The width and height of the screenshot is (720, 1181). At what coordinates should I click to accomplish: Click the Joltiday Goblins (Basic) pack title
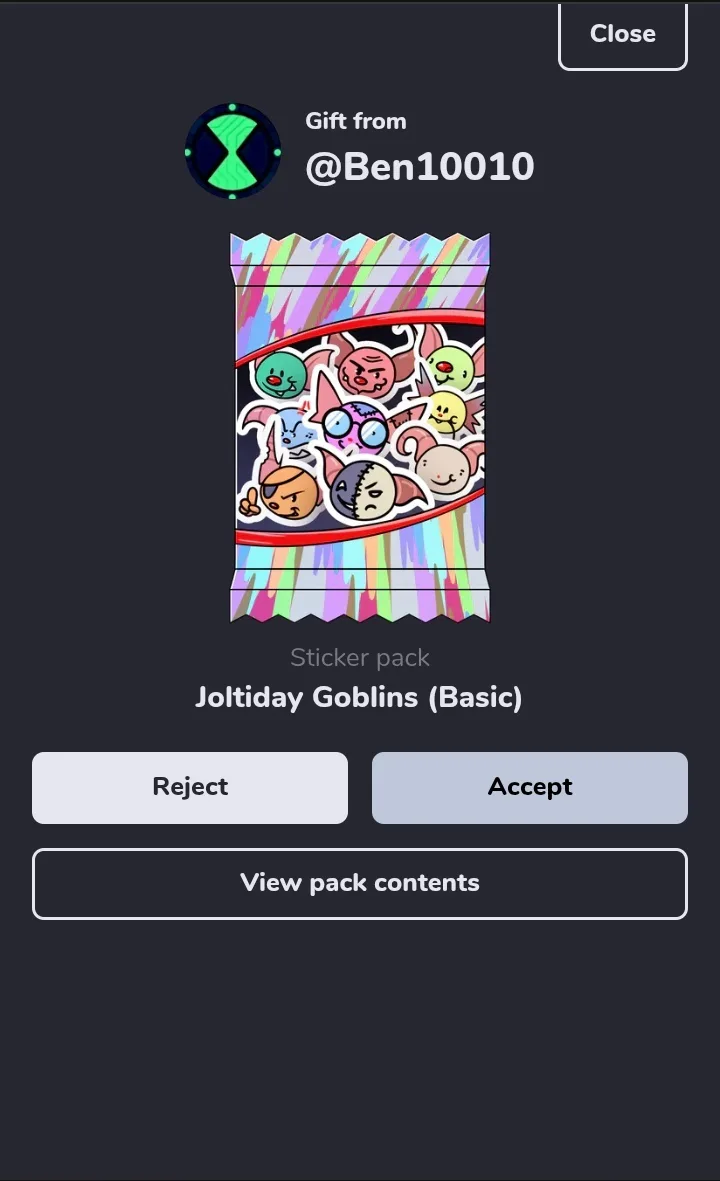pyautogui.click(x=358, y=697)
